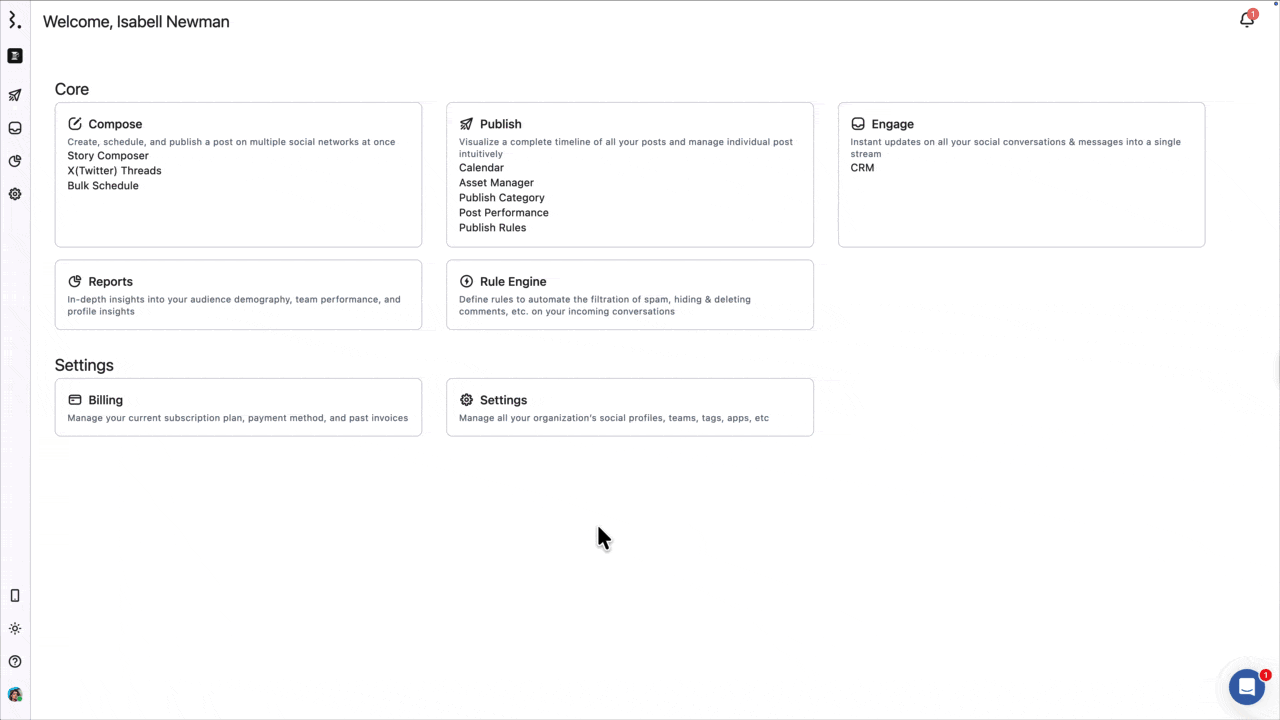The image size is (1280, 720).
Task: Open Reports pie-chart icon in sidebar
Action: [15, 161]
